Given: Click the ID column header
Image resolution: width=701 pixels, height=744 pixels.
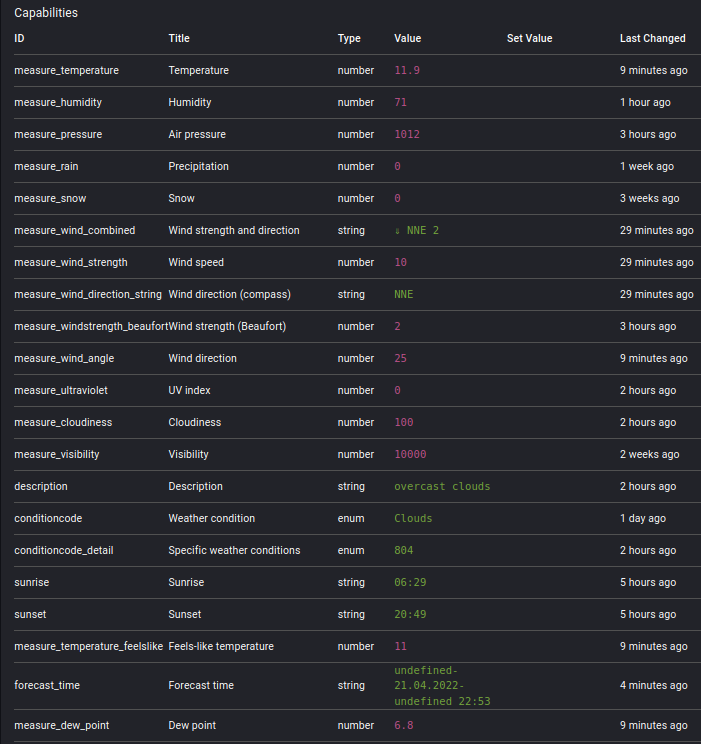Looking at the screenshot, I should coord(19,38).
